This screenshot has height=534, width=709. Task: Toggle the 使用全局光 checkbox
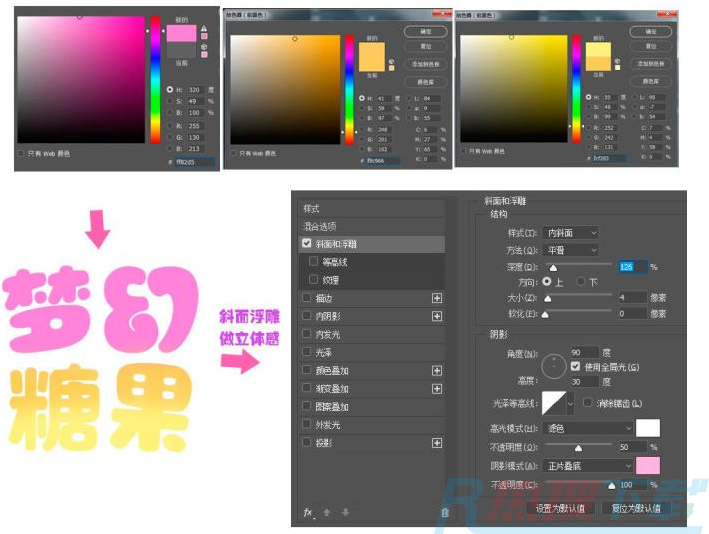[575, 367]
